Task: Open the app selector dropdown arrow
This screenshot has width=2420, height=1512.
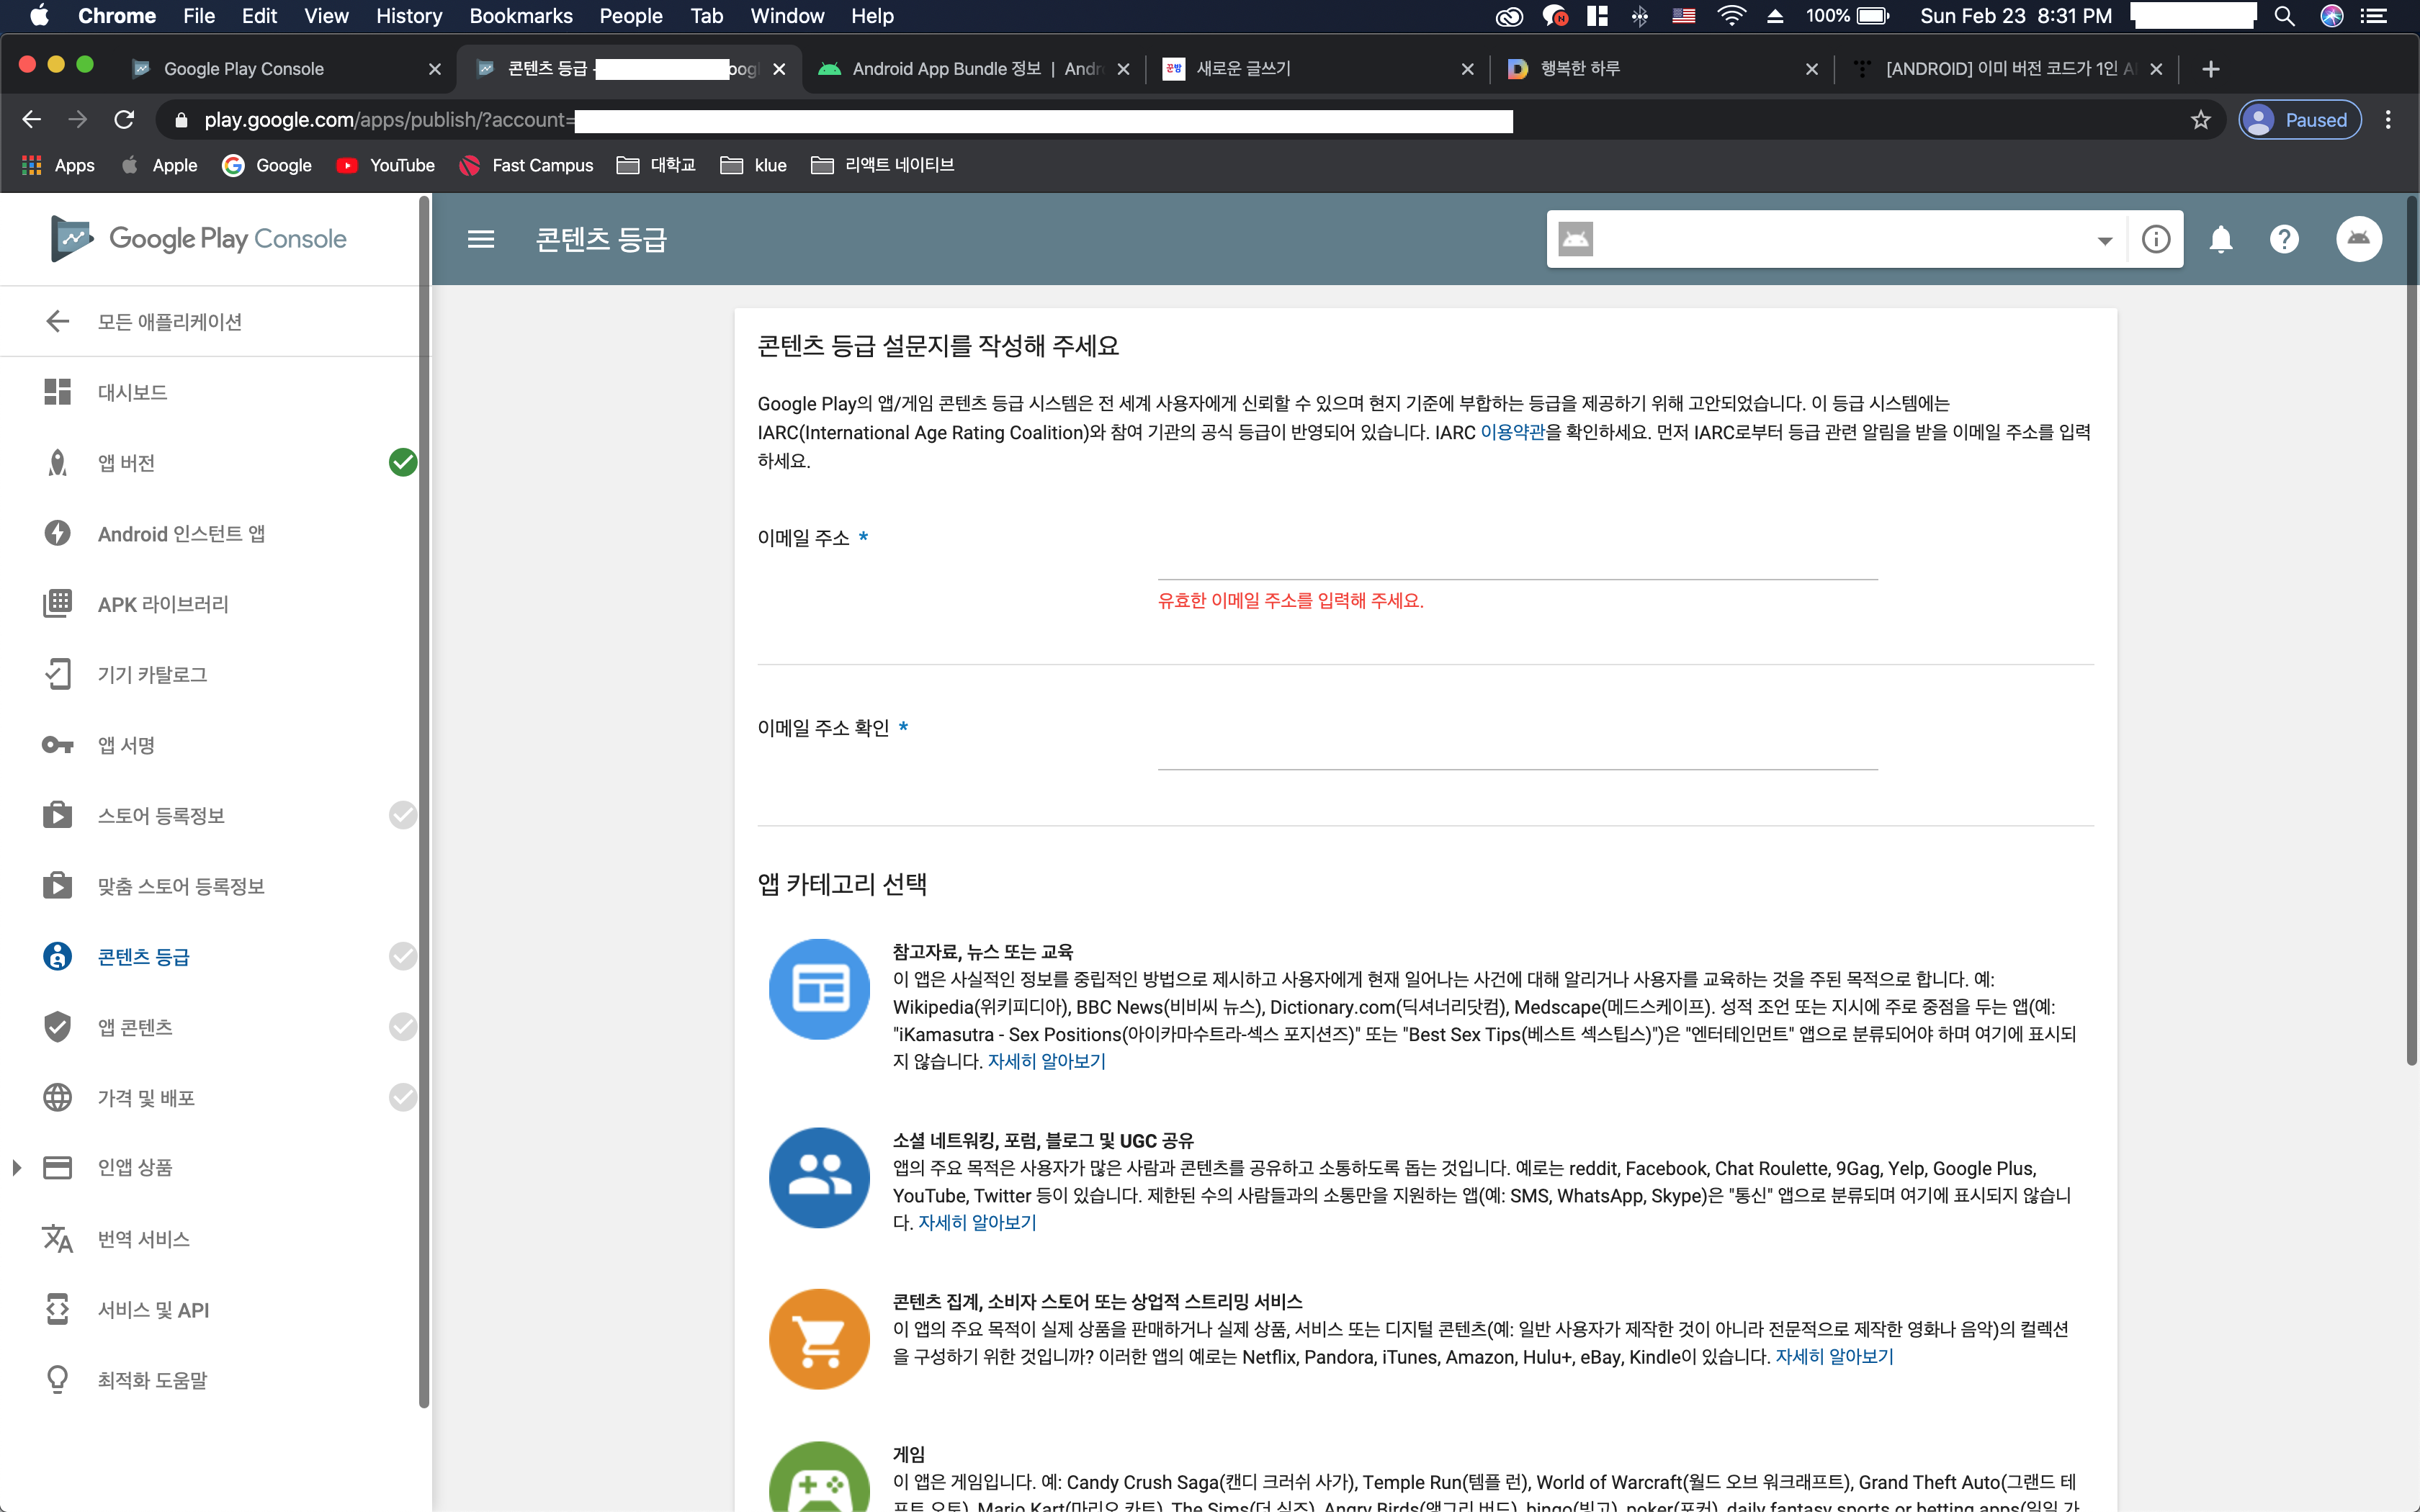Action: click(2104, 240)
